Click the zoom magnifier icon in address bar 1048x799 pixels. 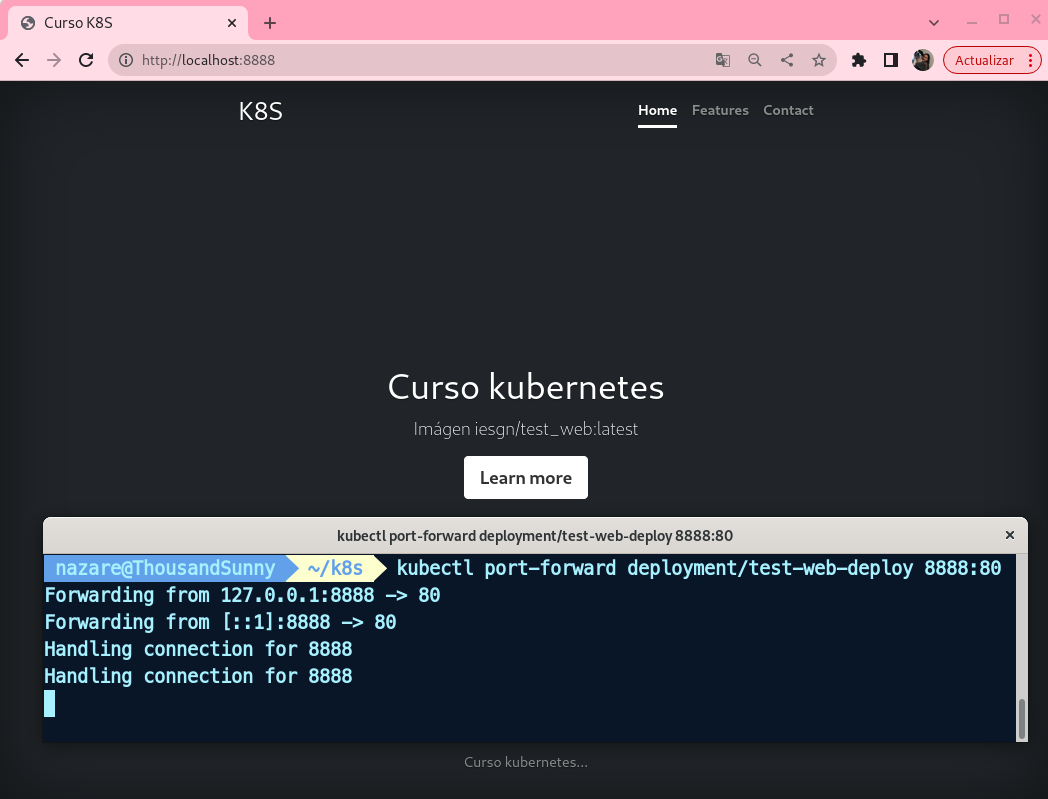click(755, 60)
